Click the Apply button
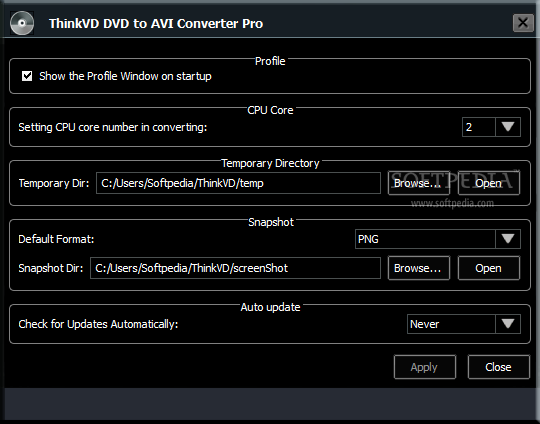 tap(425, 367)
